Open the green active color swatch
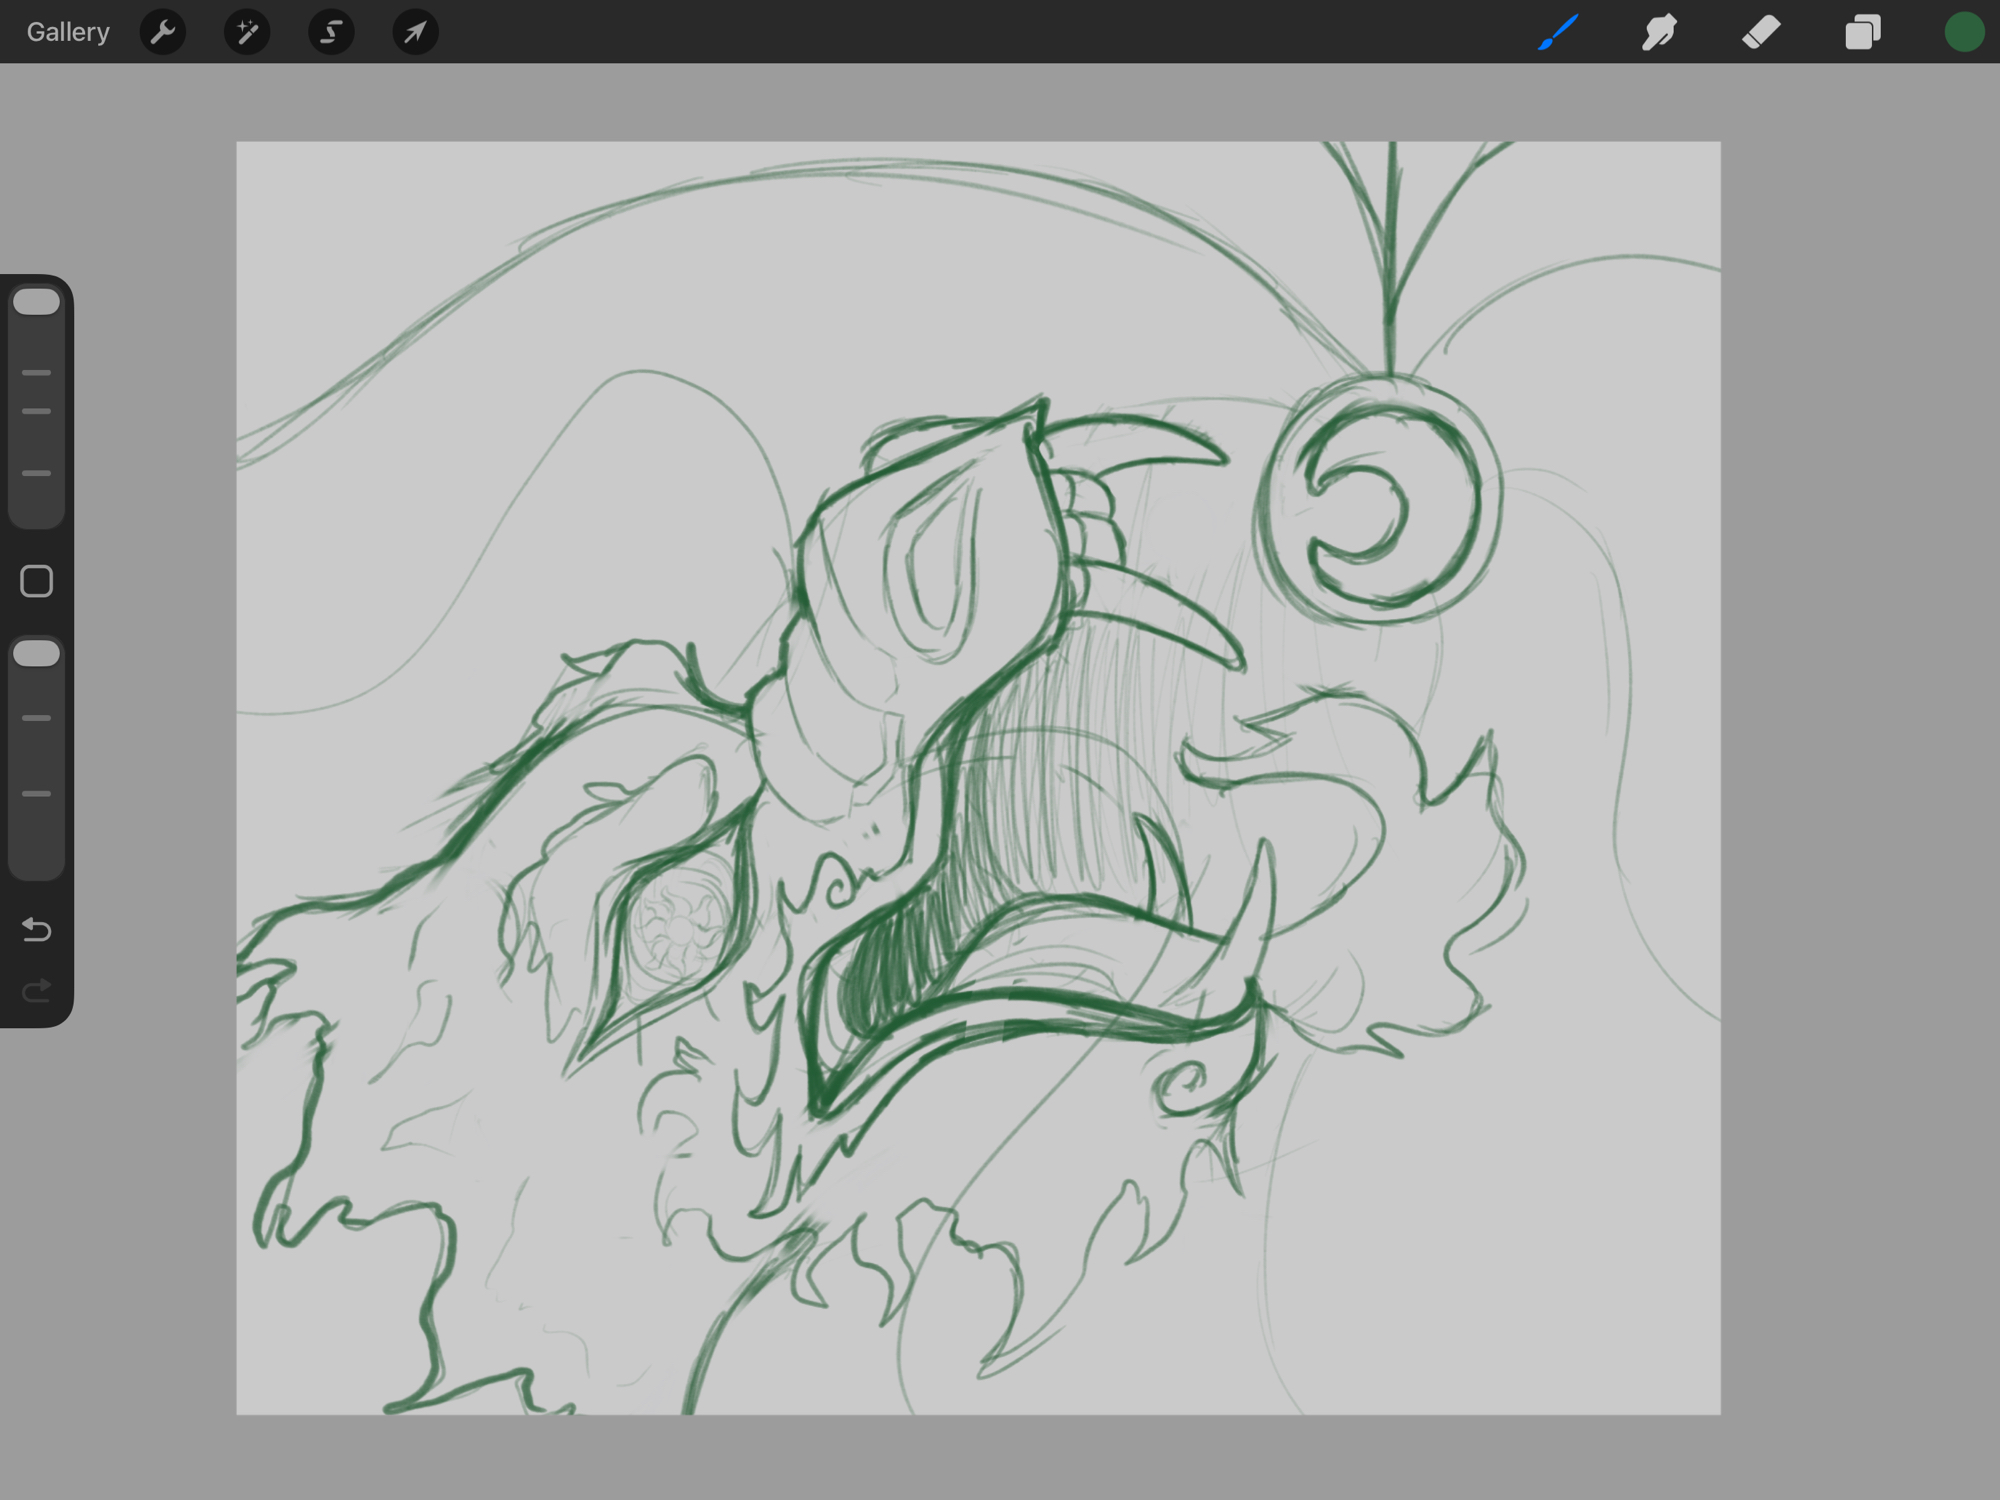The height and width of the screenshot is (1500, 2000). coord(1964,32)
